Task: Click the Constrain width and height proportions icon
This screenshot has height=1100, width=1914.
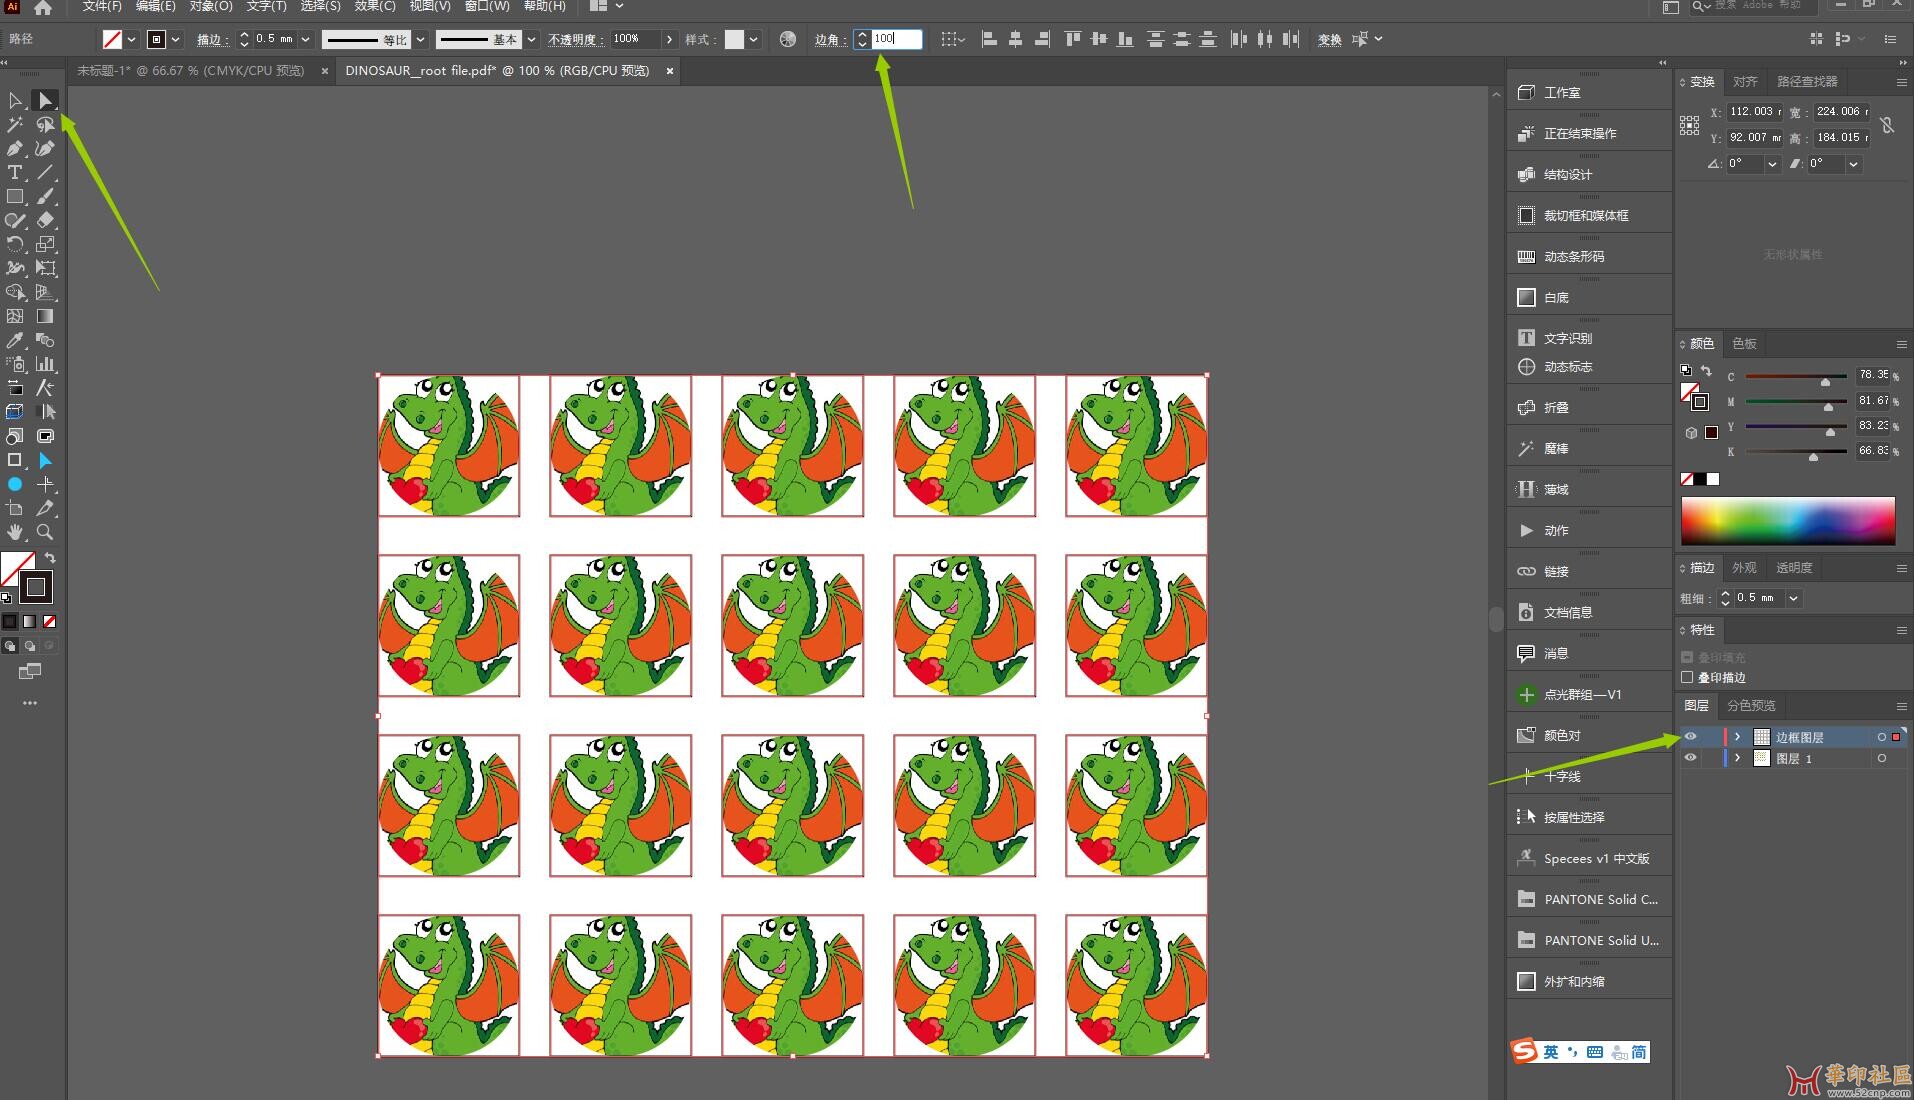Action: (x=1886, y=125)
